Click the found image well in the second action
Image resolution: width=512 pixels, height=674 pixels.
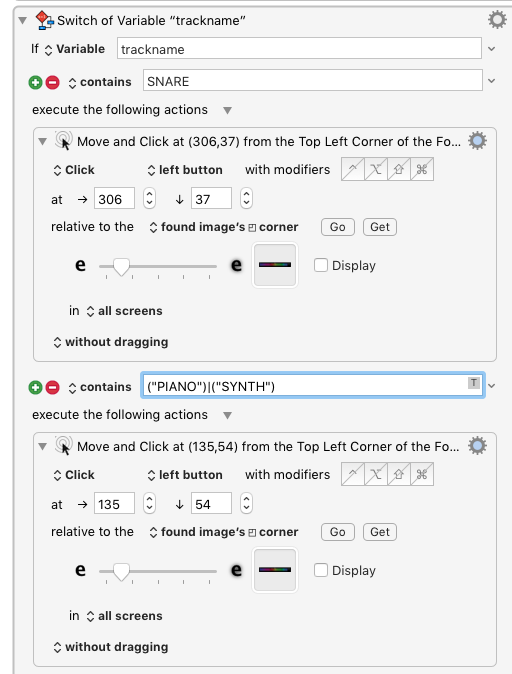click(x=275, y=570)
